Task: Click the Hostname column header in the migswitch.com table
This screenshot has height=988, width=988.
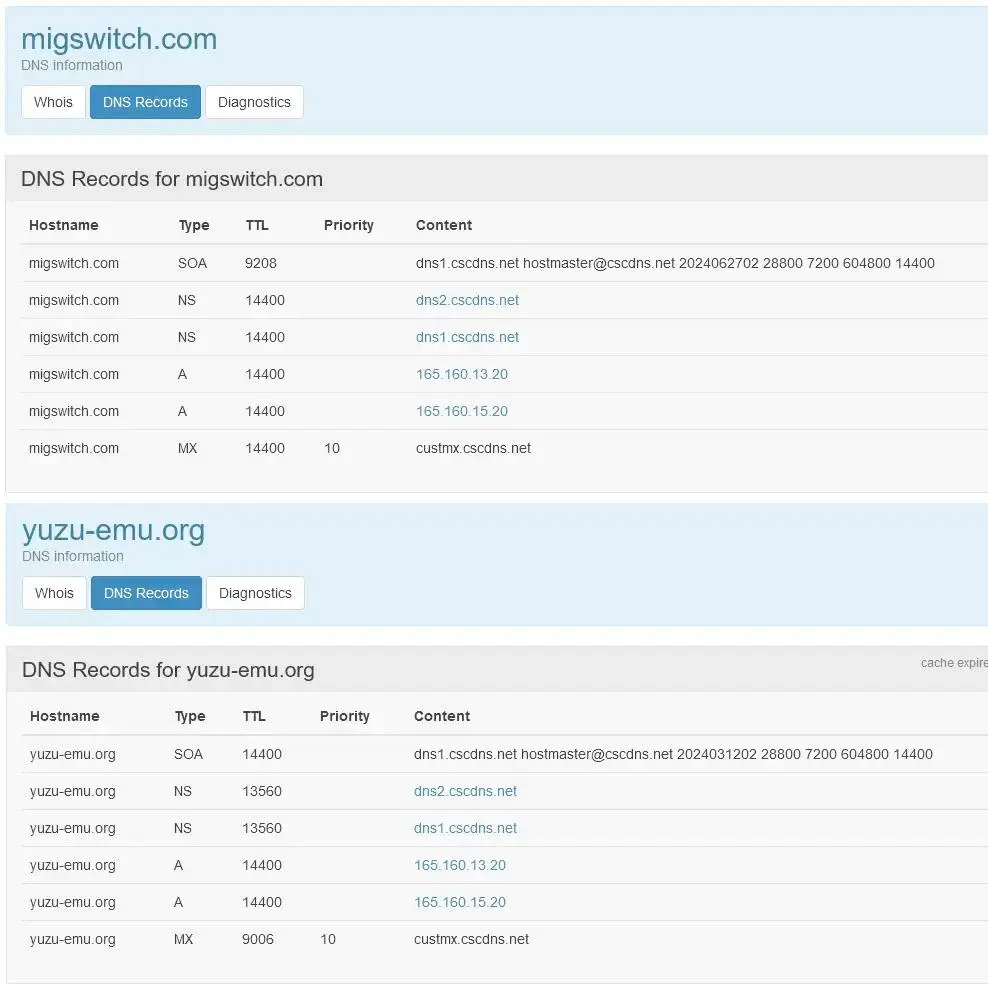Action: coord(64,225)
